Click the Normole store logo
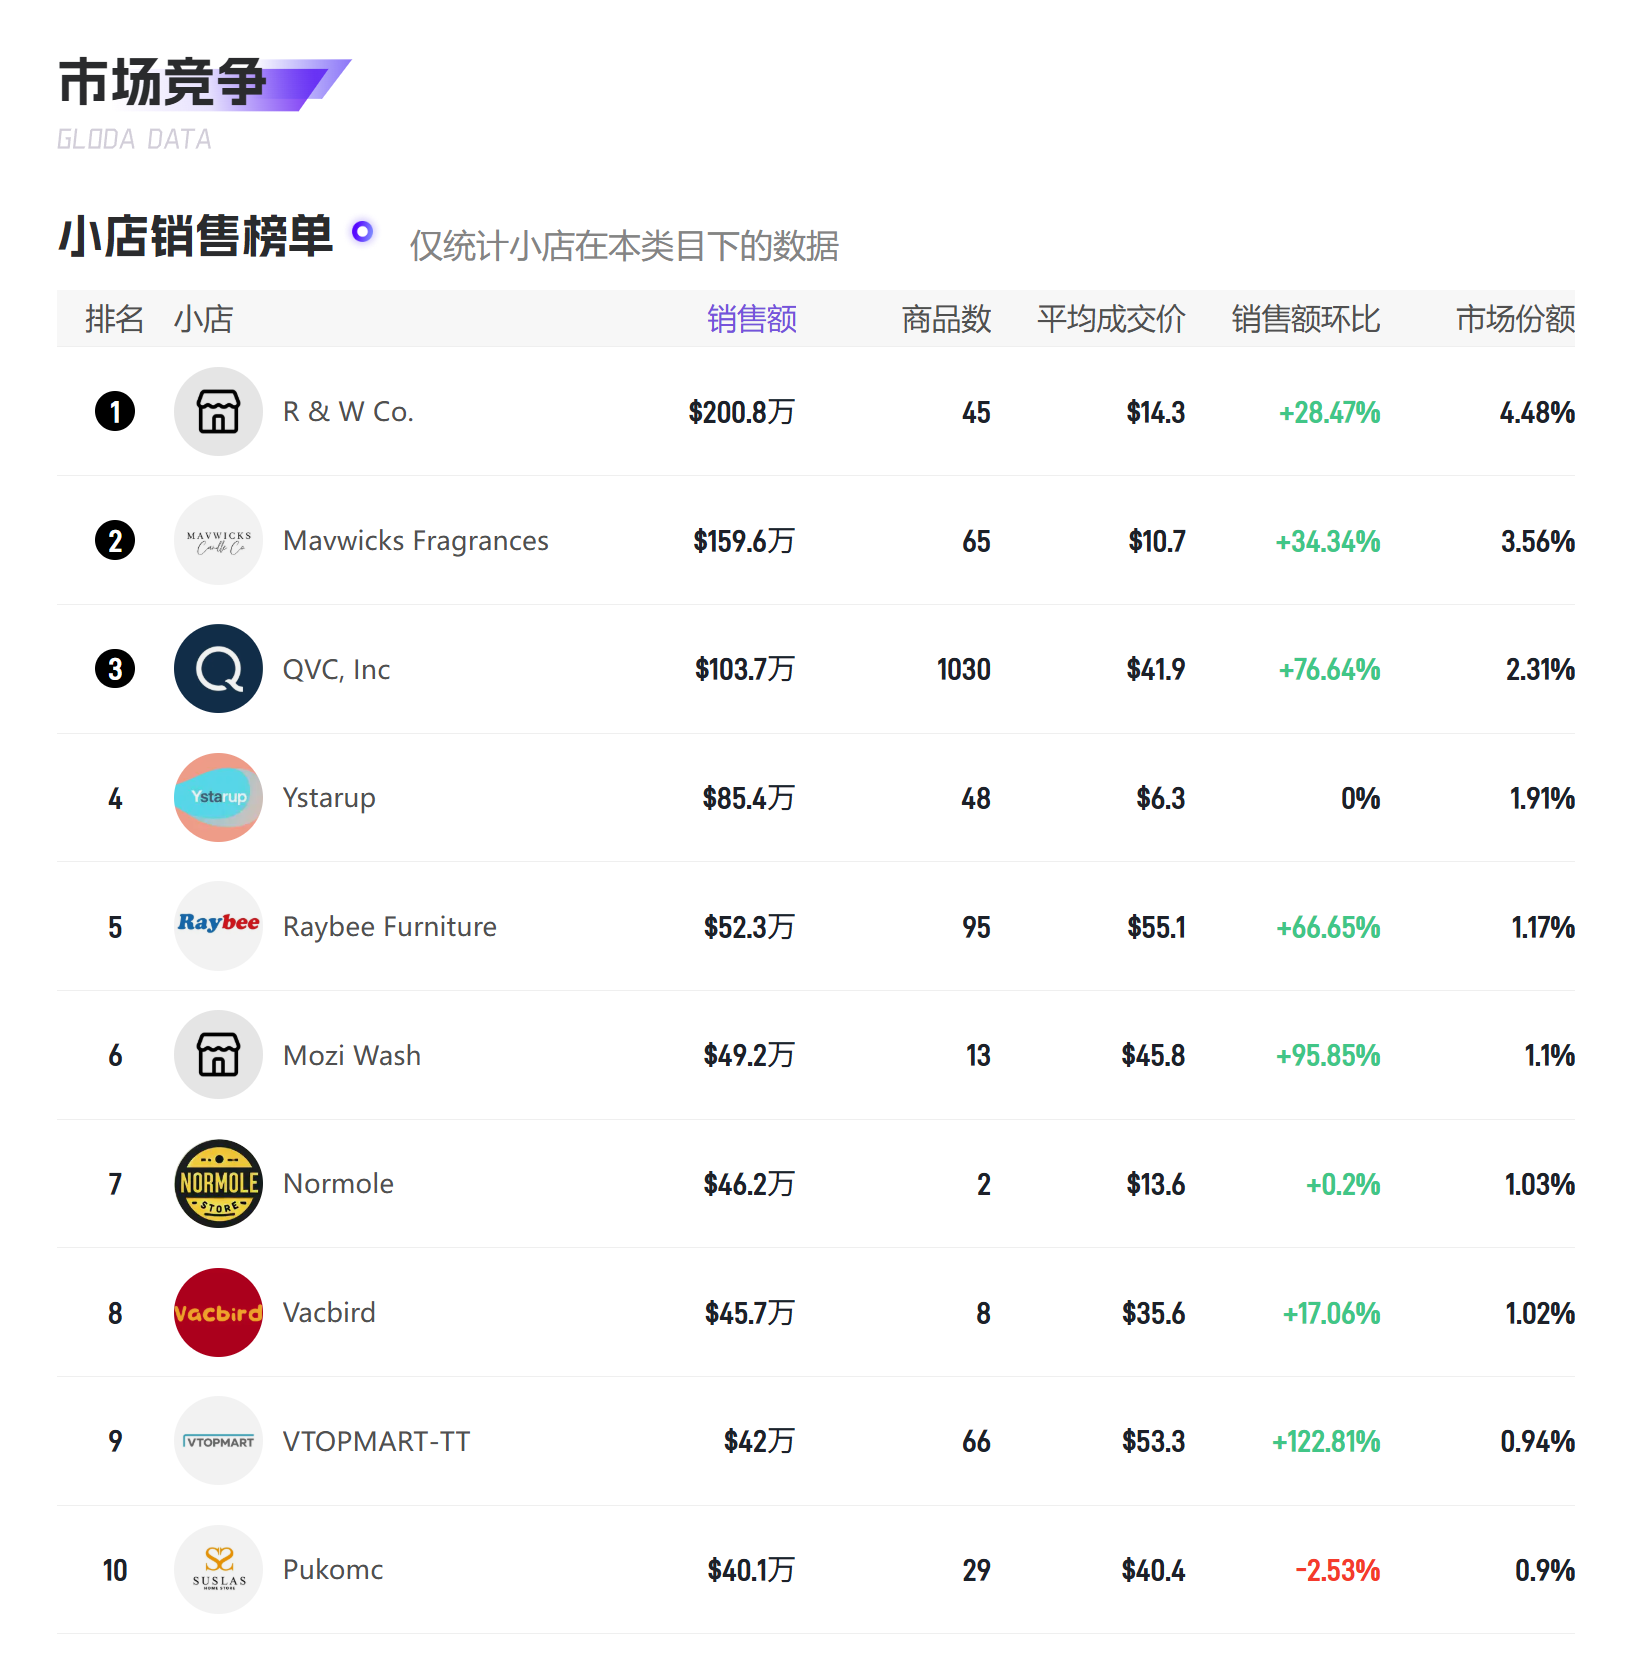 click(218, 1183)
